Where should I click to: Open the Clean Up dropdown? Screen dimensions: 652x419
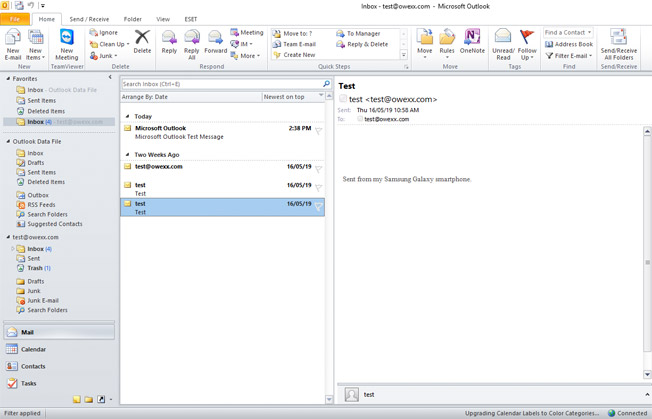tap(110, 44)
